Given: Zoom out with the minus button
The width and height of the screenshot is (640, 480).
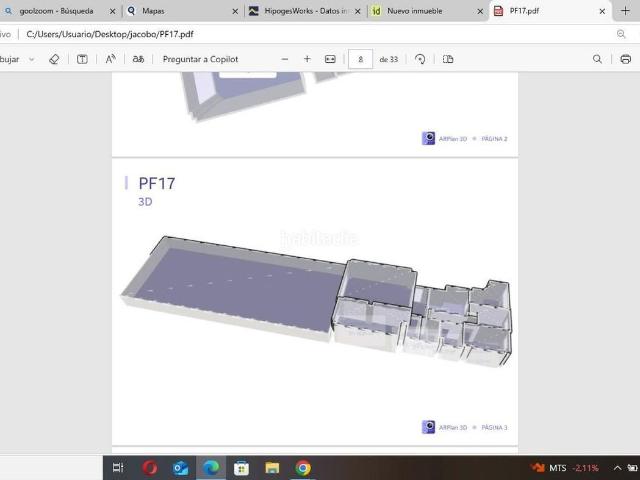Looking at the screenshot, I should 284,59.
